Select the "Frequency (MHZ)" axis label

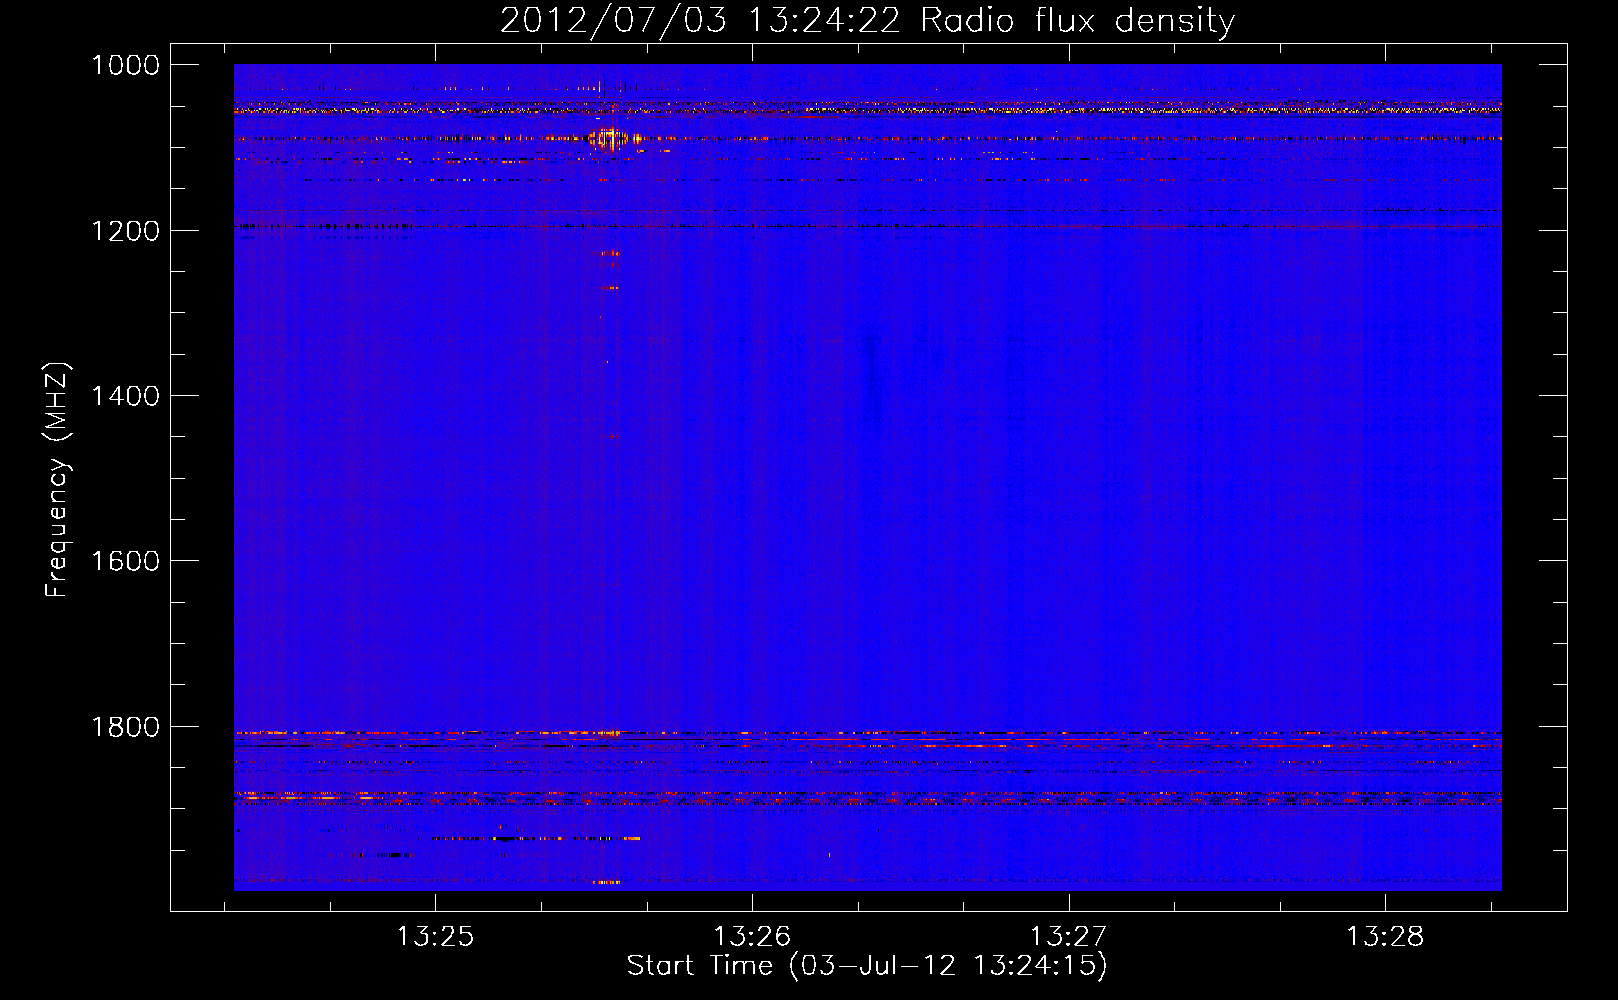point(58,480)
